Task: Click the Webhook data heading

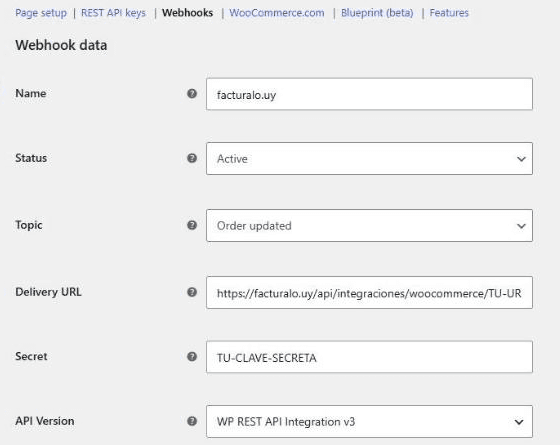Action: (x=61, y=45)
